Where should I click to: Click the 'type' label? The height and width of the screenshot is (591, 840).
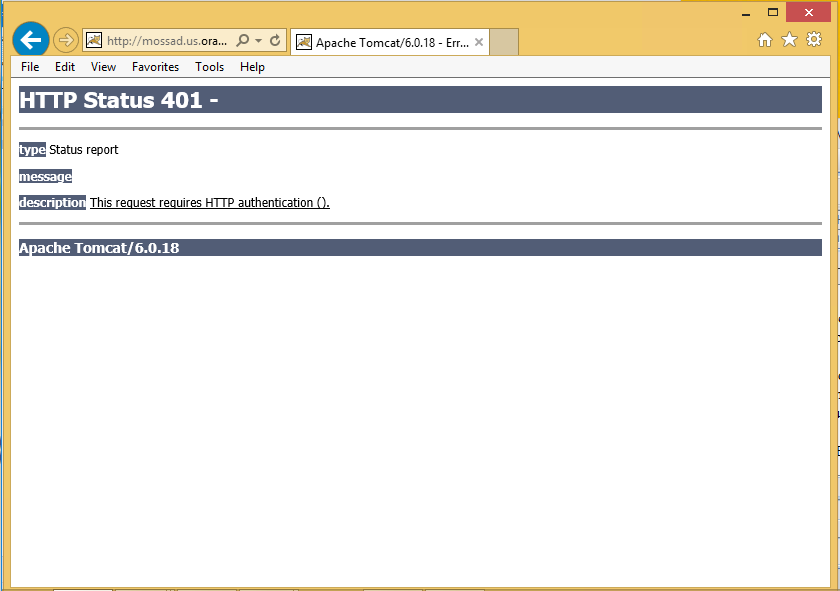tap(33, 149)
